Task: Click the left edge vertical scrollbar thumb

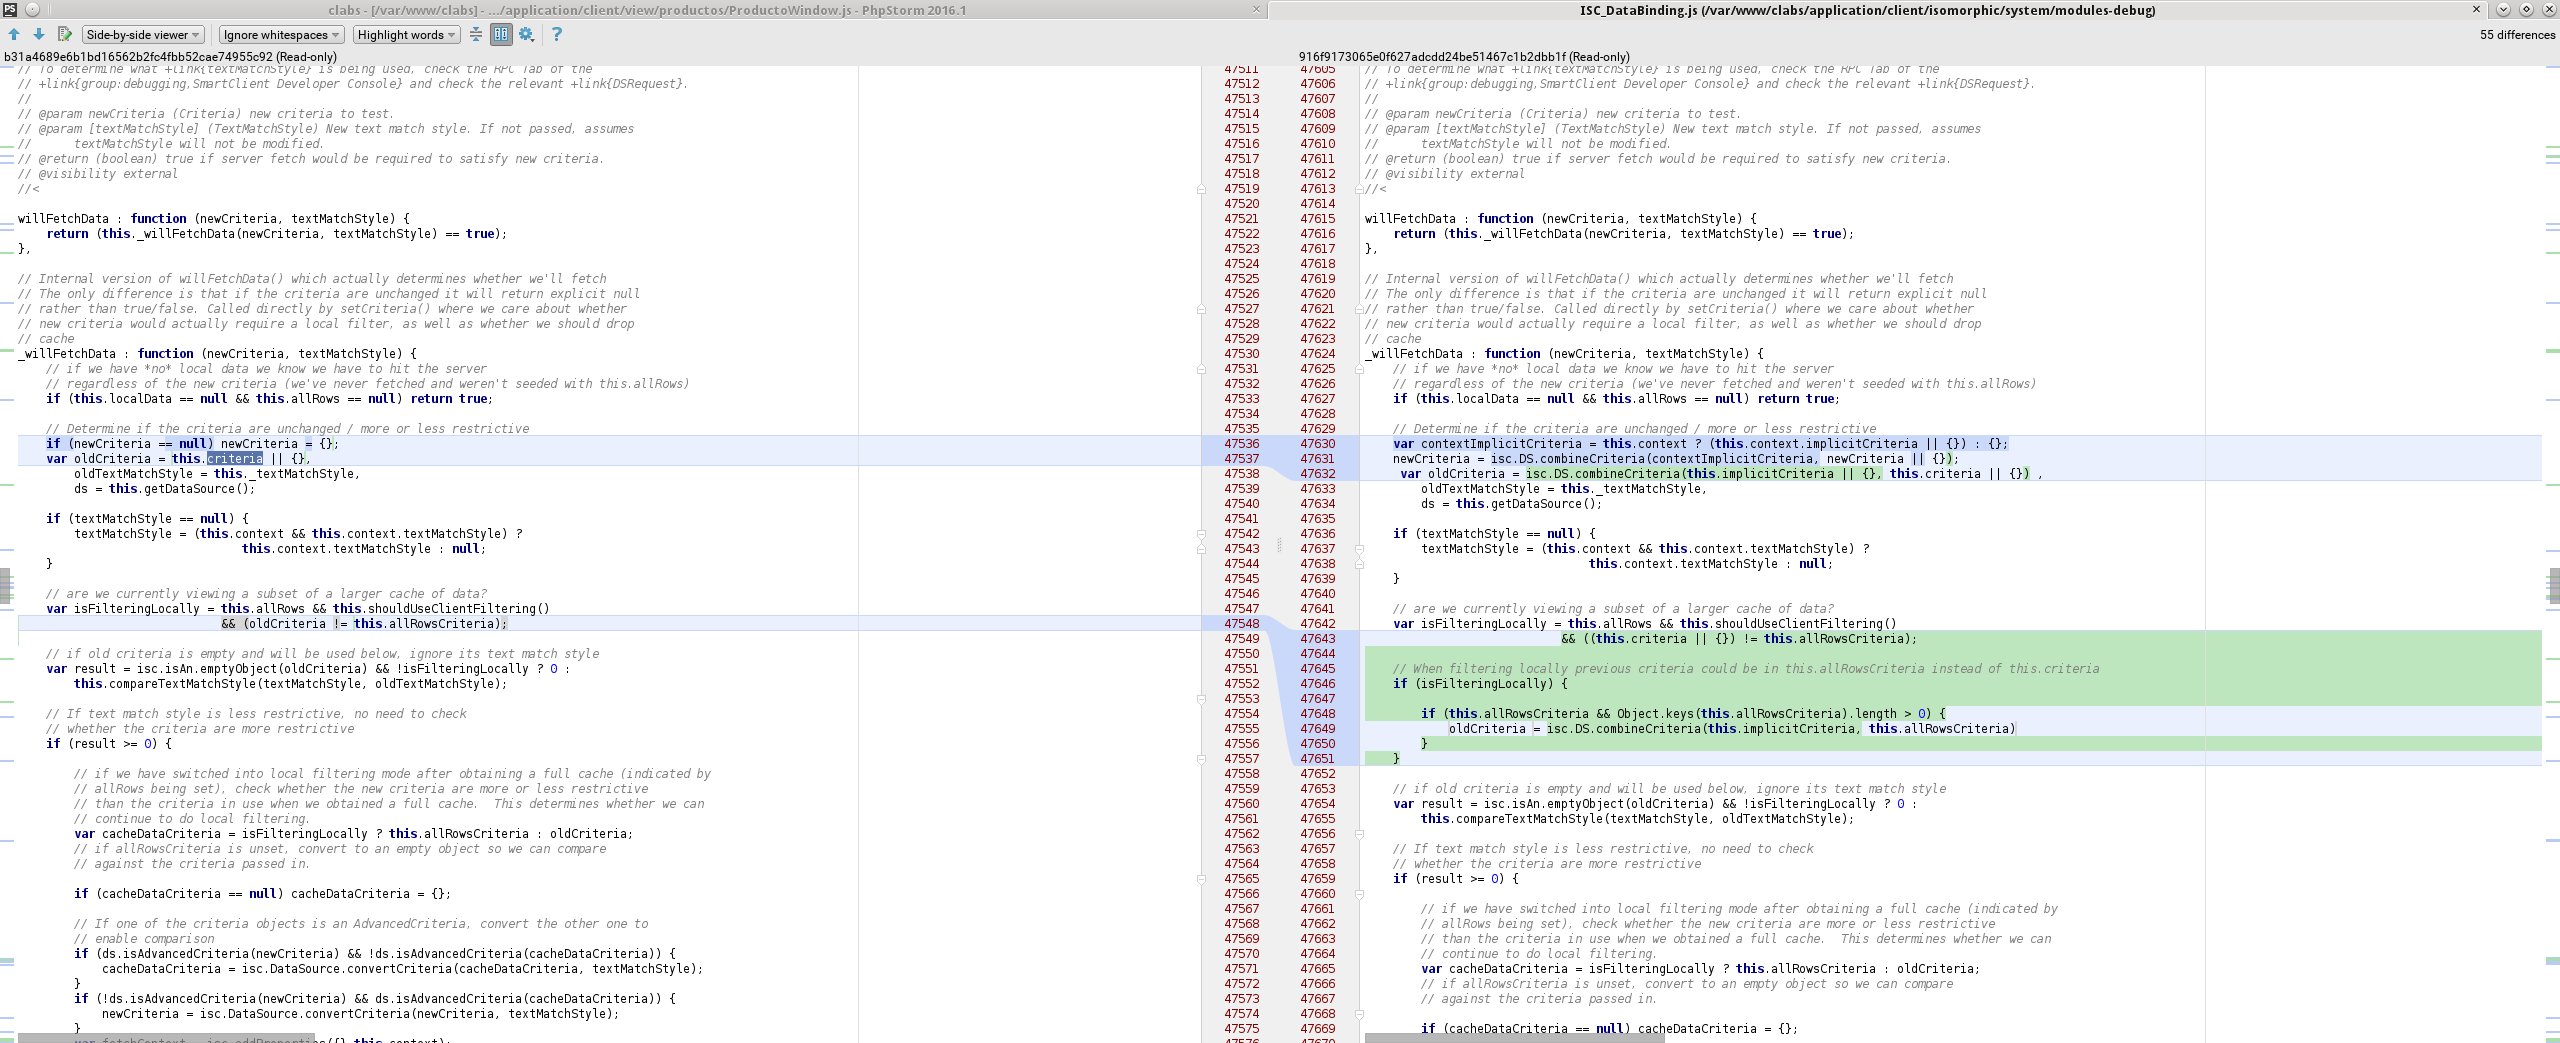Action: point(5,586)
